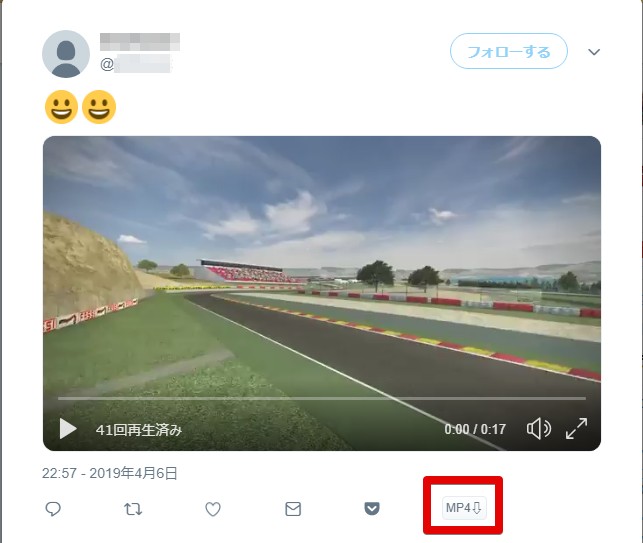This screenshot has width=643, height=543.
Task: Click the blurred display name of the author
Action: 140,42
